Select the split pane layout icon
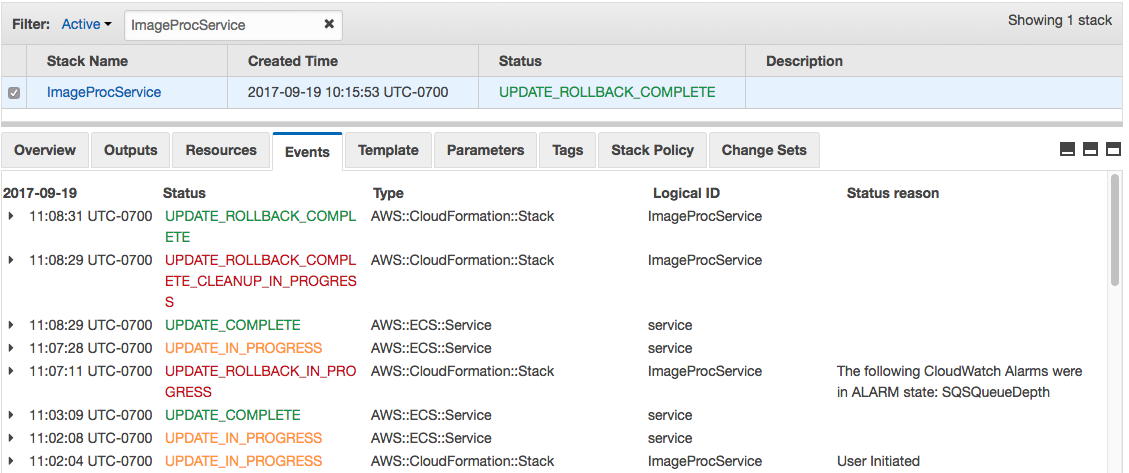The width and height of the screenshot is (1129, 473). pos(1090,149)
